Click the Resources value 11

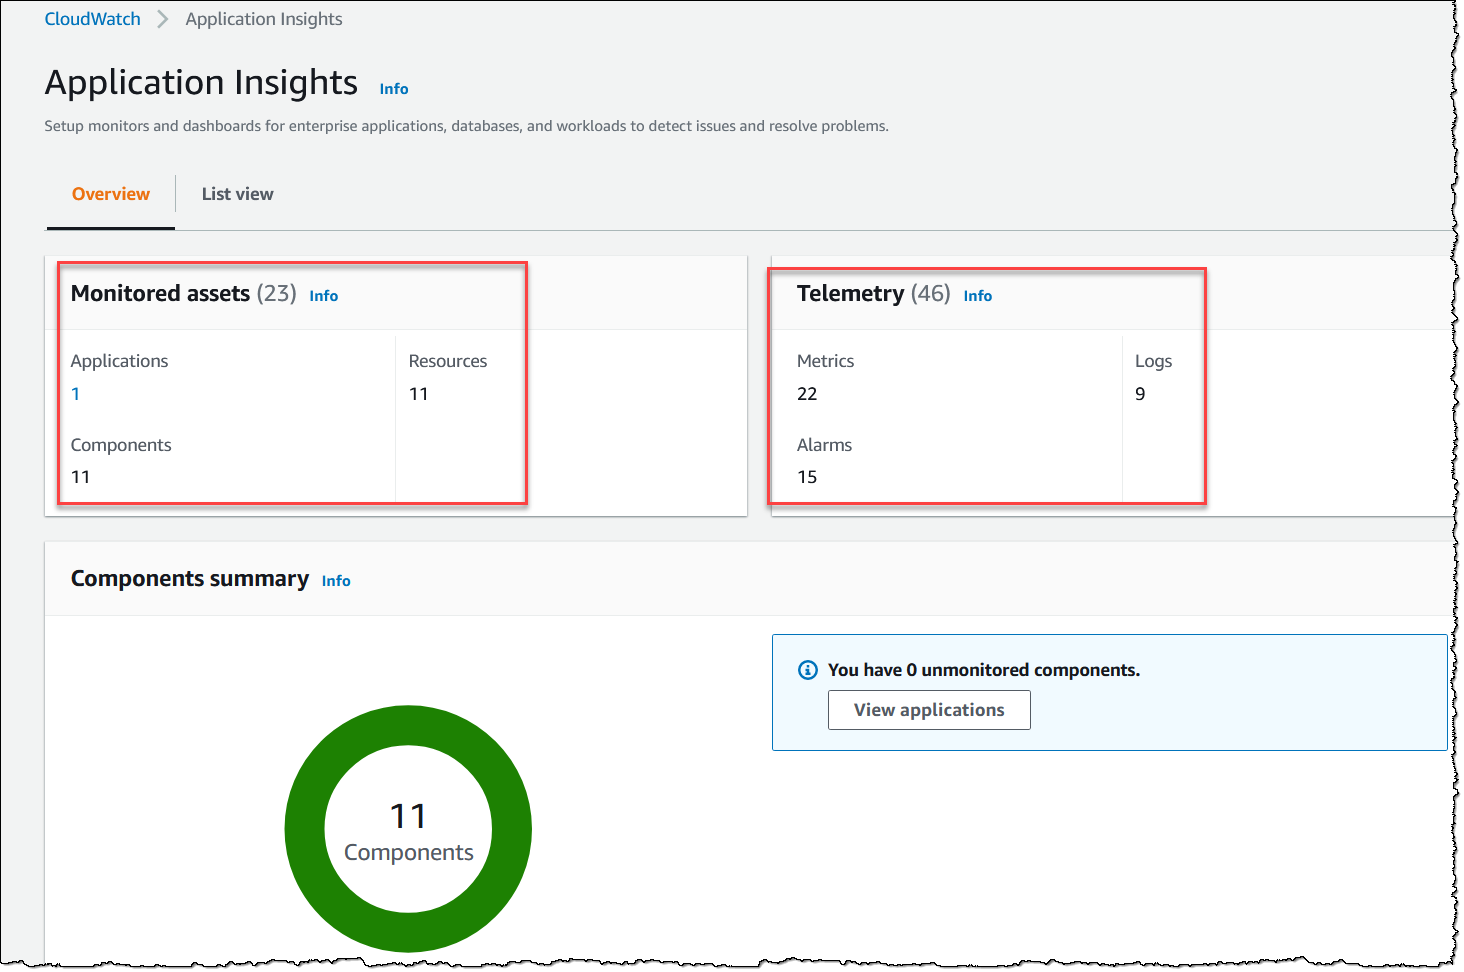pos(418,393)
